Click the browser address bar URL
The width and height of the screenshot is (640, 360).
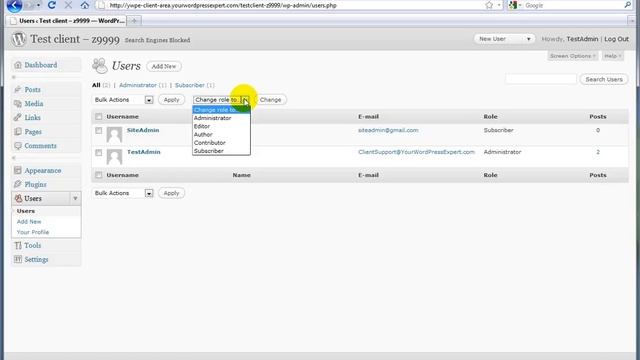(x=223, y=5)
